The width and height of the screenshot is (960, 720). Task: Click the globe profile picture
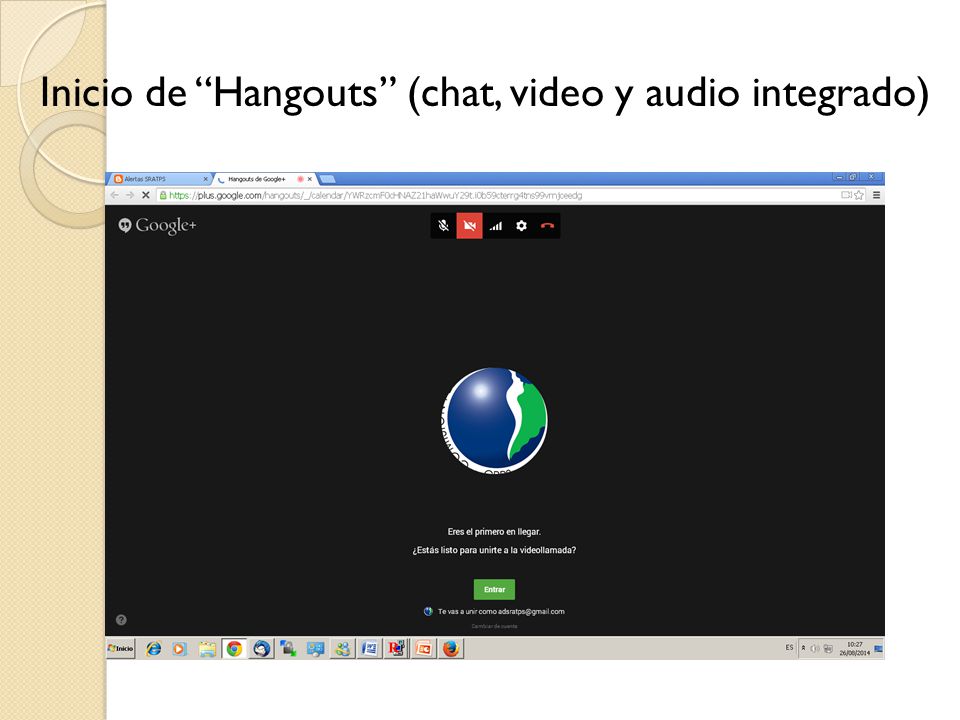coord(495,420)
